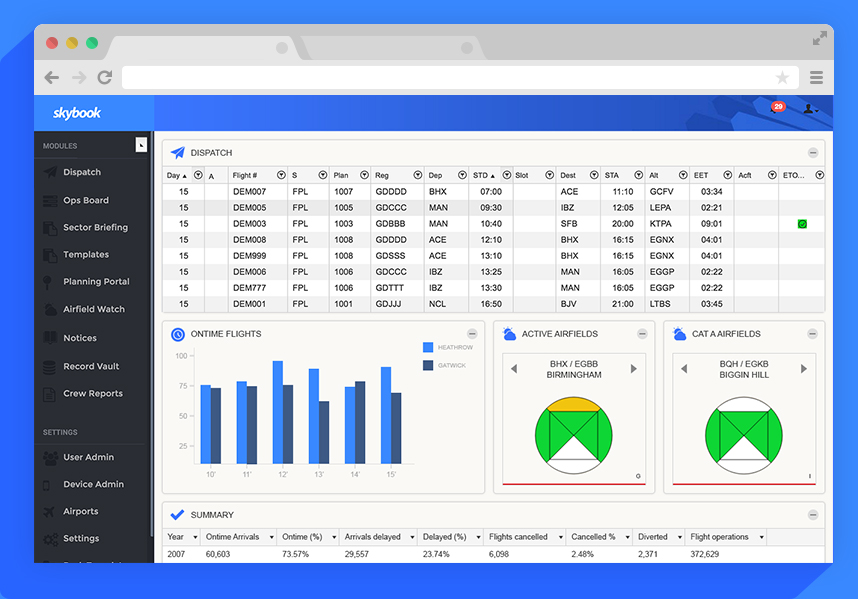This screenshot has width=858, height=599.
Task: Click the Device Admin phone icon
Action: (x=47, y=485)
